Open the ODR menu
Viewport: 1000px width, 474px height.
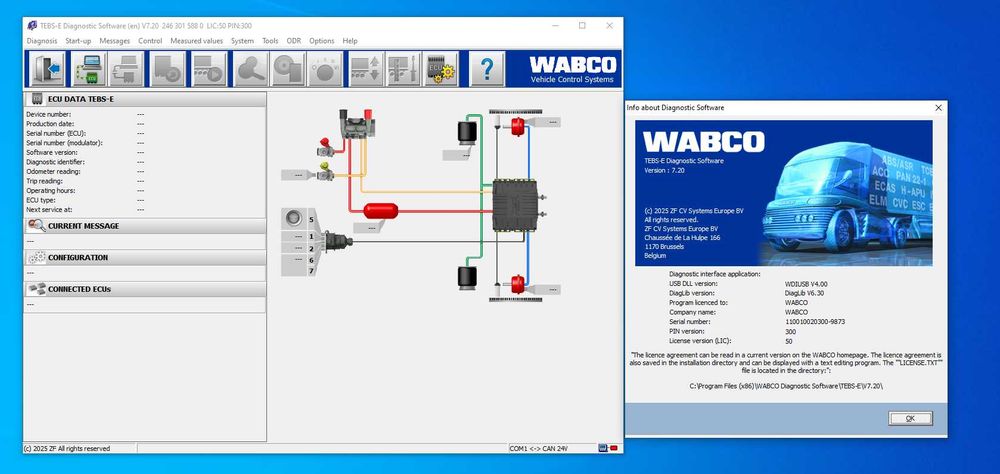[293, 41]
